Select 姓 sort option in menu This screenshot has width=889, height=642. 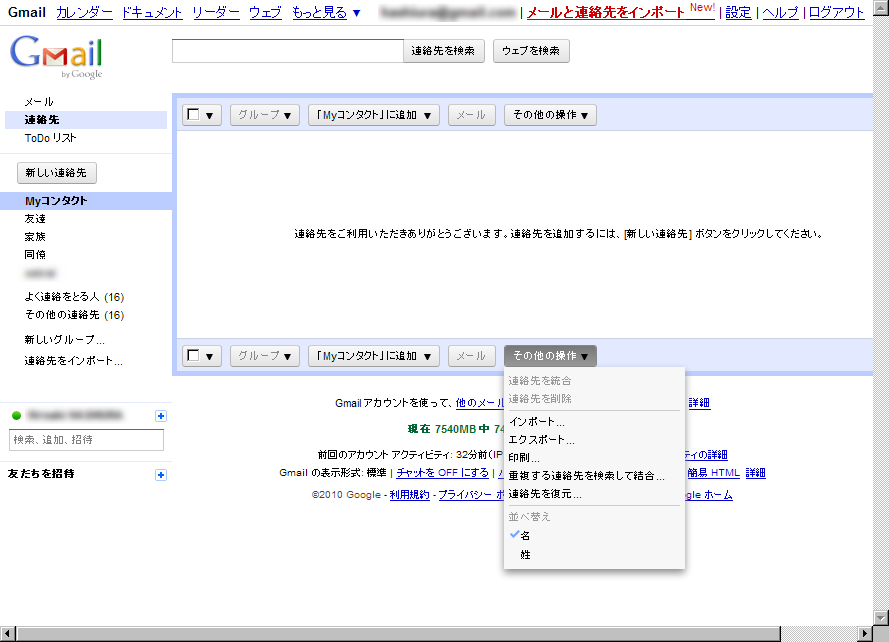coord(525,554)
